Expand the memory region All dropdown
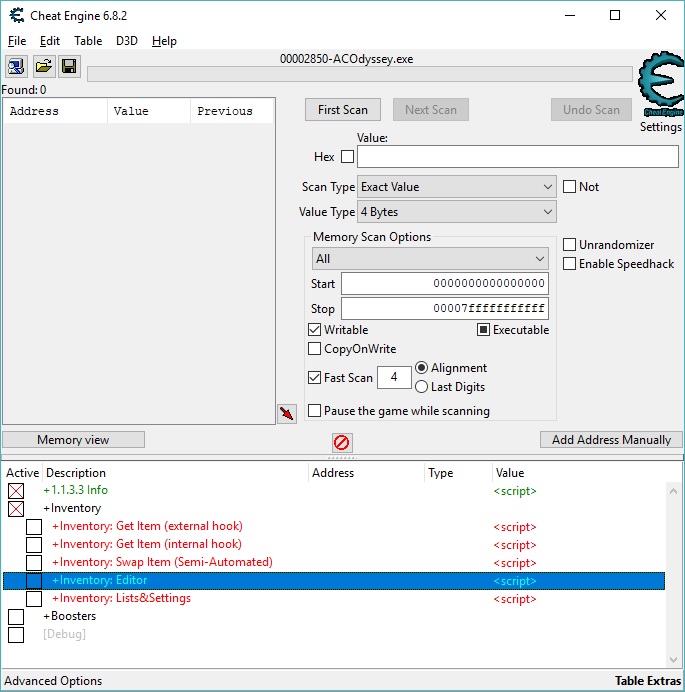The height and width of the screenshot is (692, 685). click(x=430, y=259)
